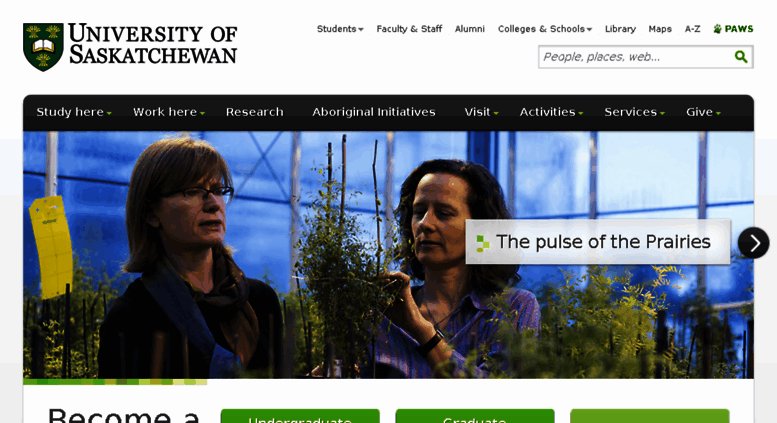Screen dimensions: 777x423
Task: Click the Undergraduate green button
Action: point(300,416)
